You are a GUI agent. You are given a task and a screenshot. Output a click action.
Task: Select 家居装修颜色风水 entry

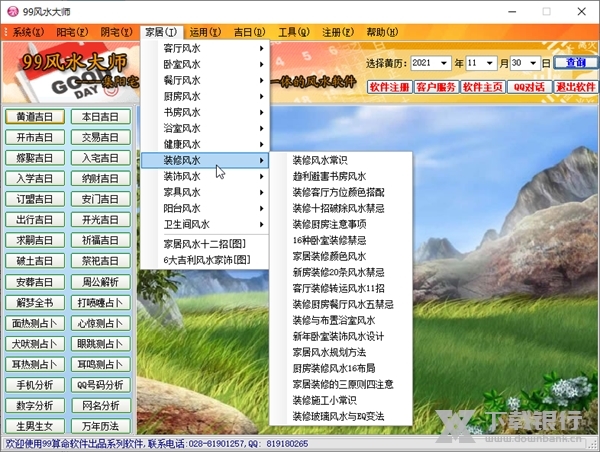(x=341, y=256)
